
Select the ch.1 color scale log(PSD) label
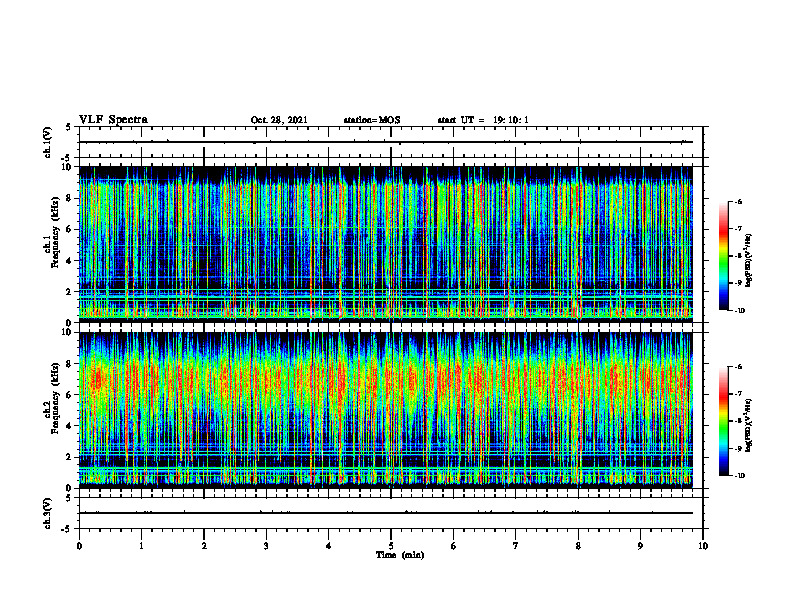coord(750,260)
